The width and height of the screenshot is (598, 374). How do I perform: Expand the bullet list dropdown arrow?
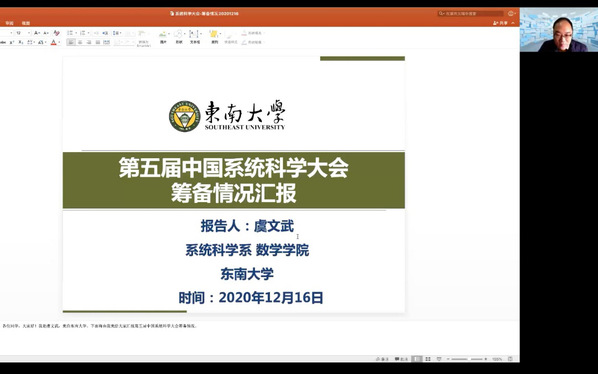(76, 33)
